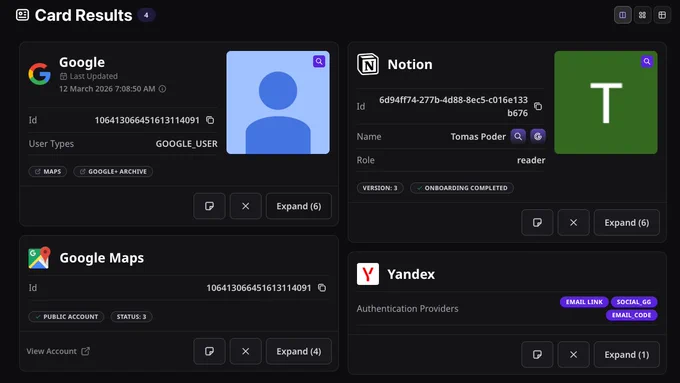Switch to the two-column layout view icon
Screen dimensions: 680x383
(x=622, y=15)
